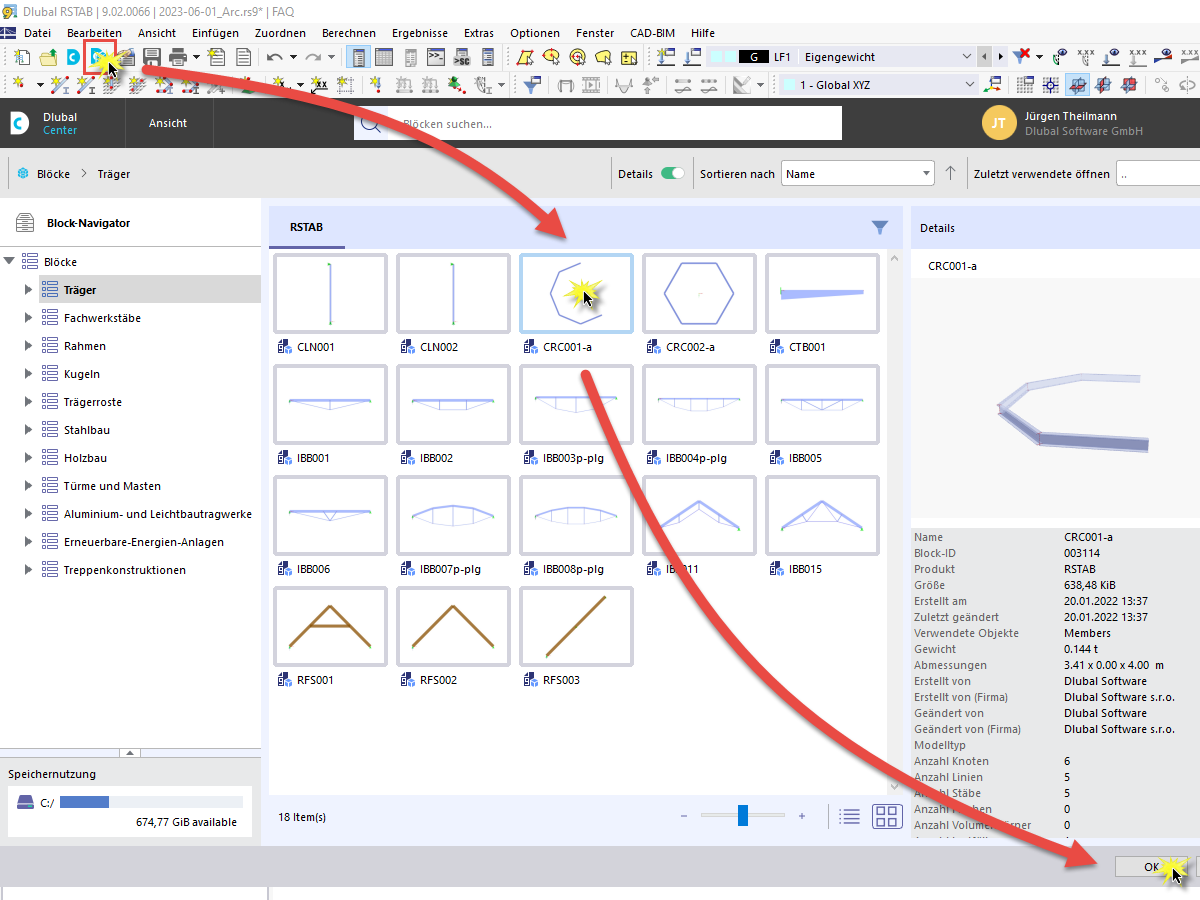
Task: Open the Ansicht menu in Dlubal Center
Action: (x=168, y=123)
